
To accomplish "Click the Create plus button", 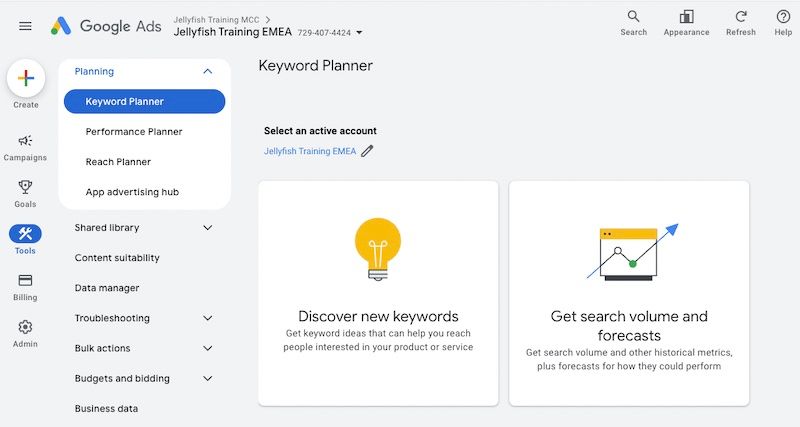I will pos(26,78).
